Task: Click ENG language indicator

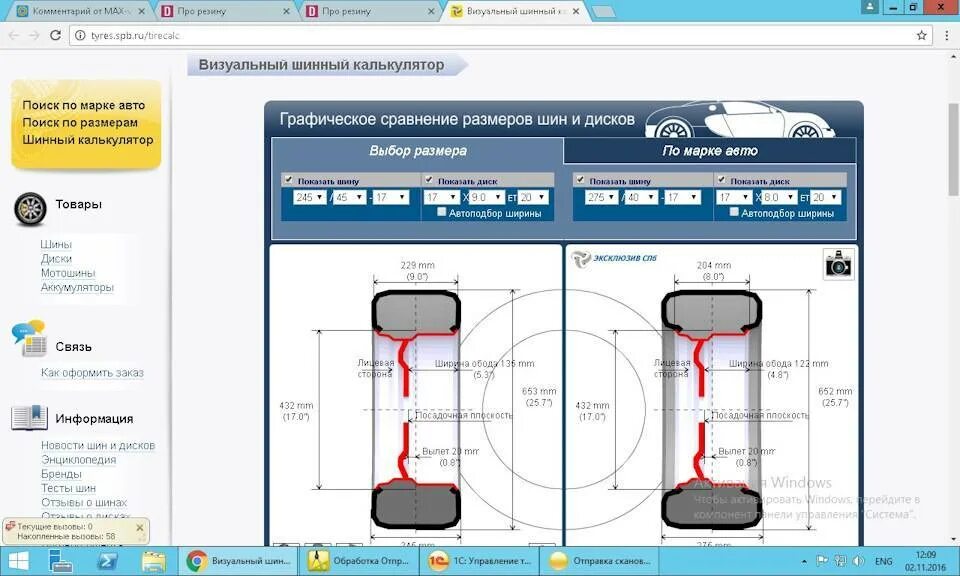Action: [x=883, y=561]
